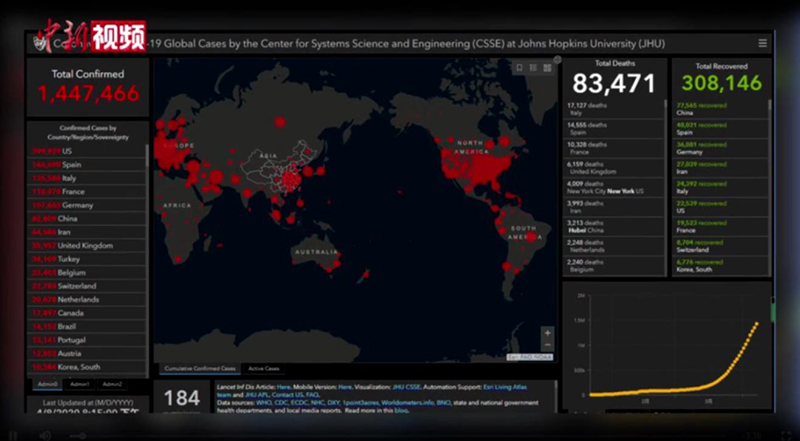Zoom out on the map with minus button
The width and height of the screenshot is (800, 441).
[x=547, y=345]
